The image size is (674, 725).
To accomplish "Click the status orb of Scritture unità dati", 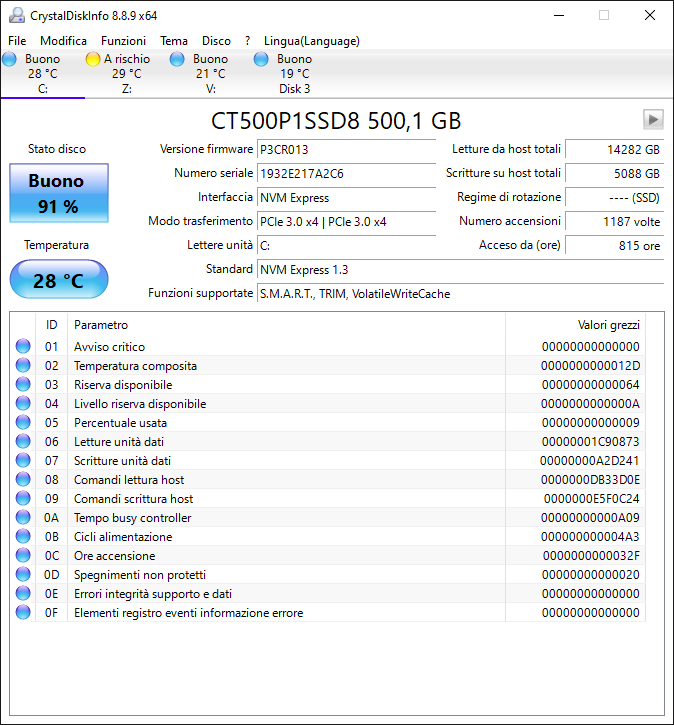I will point(23,460).
